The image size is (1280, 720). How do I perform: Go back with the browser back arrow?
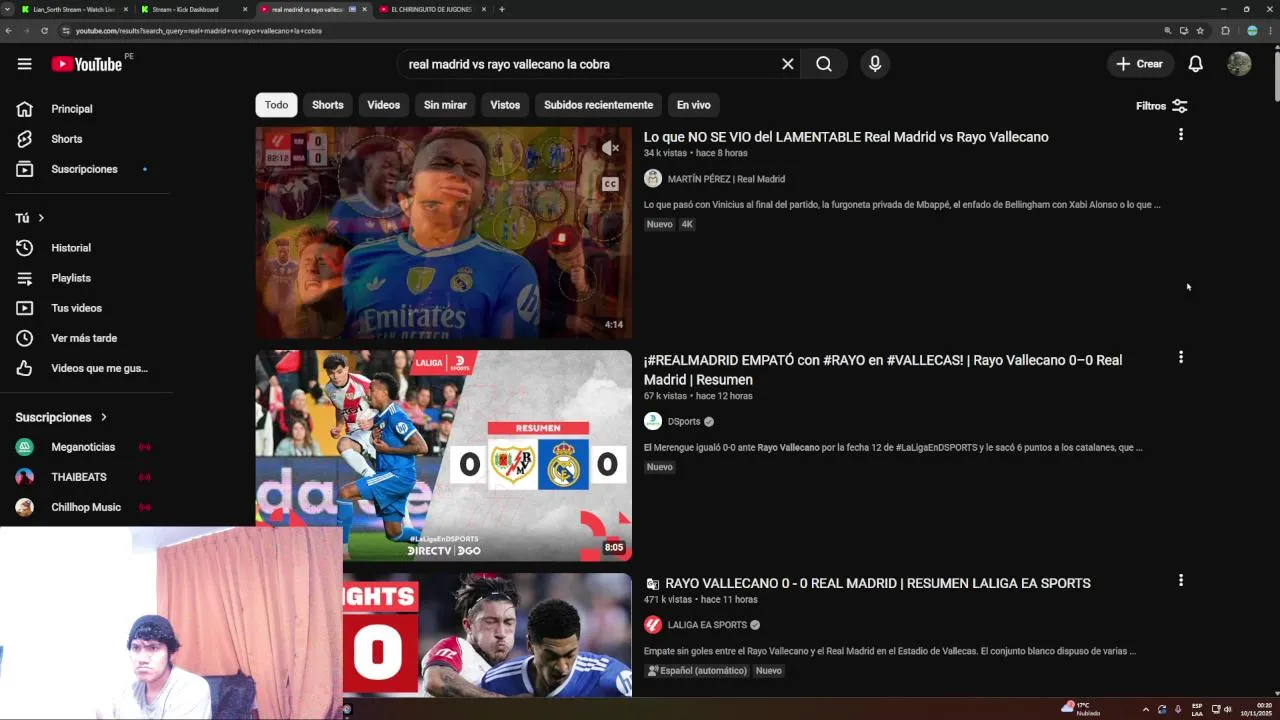coord(9,31)
